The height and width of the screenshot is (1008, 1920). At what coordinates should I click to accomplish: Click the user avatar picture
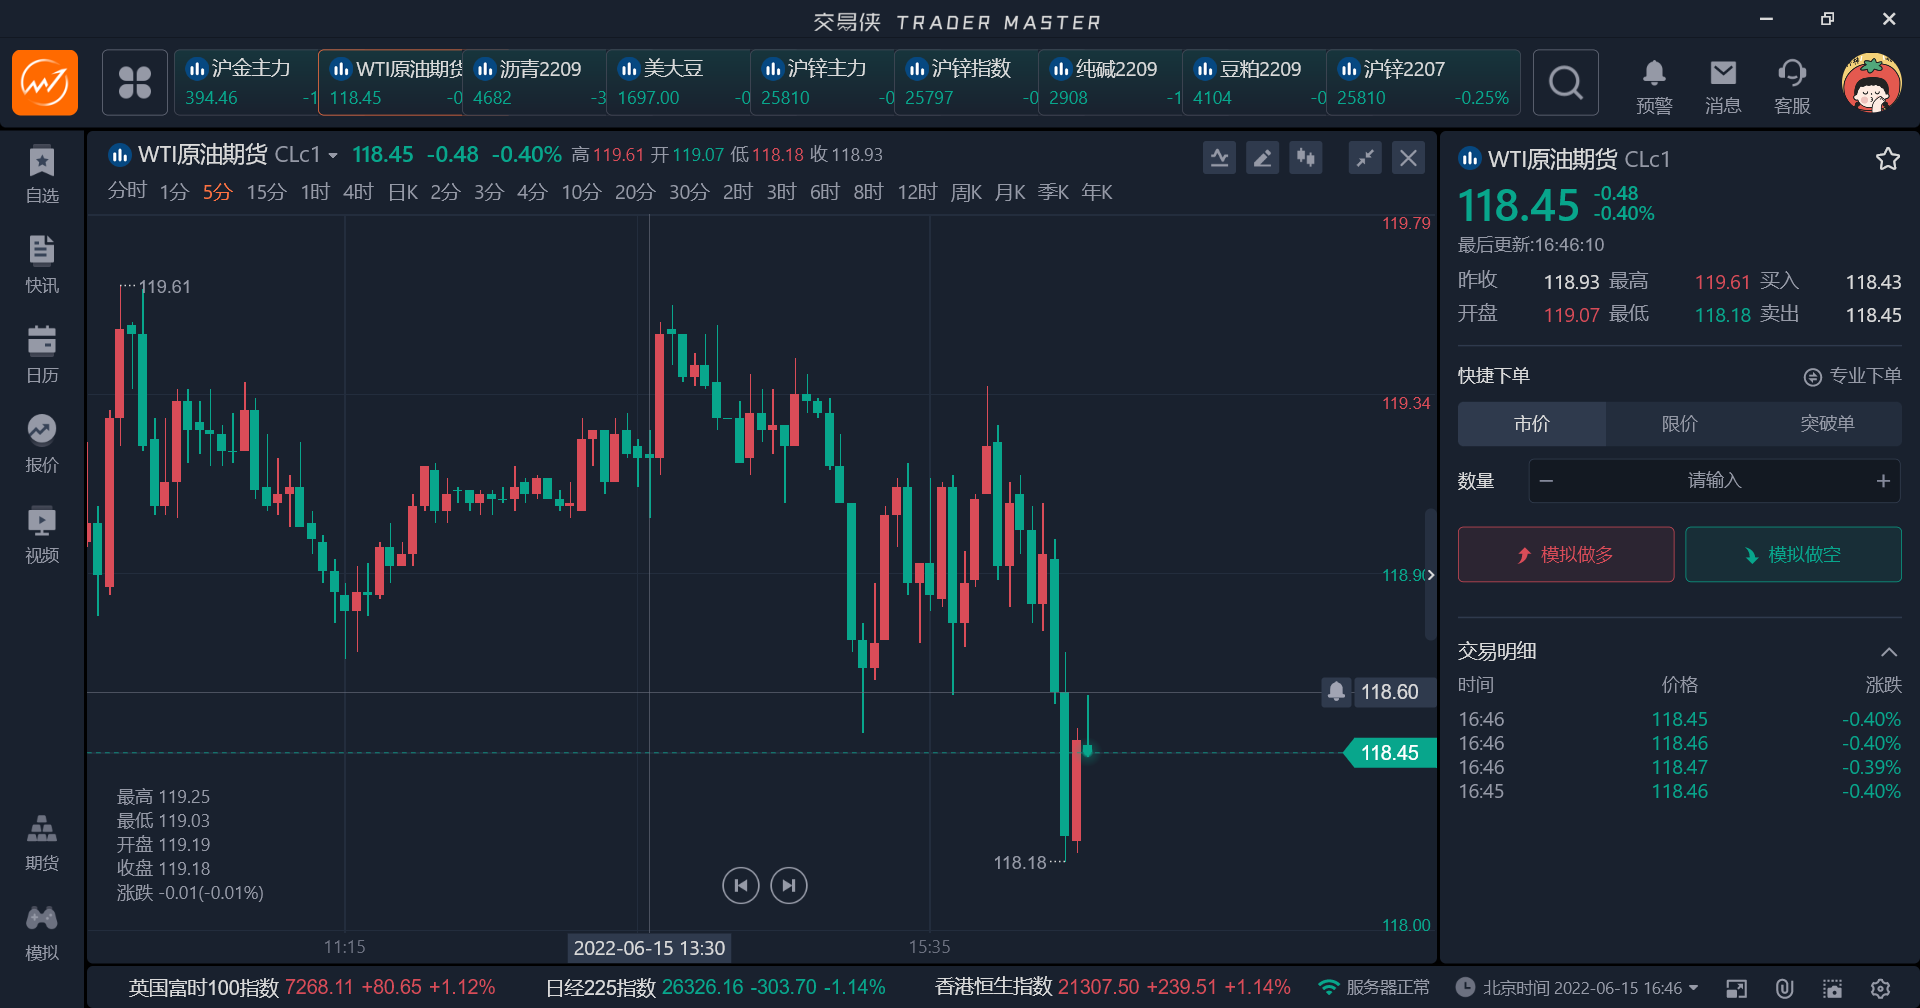(1871, 83)
